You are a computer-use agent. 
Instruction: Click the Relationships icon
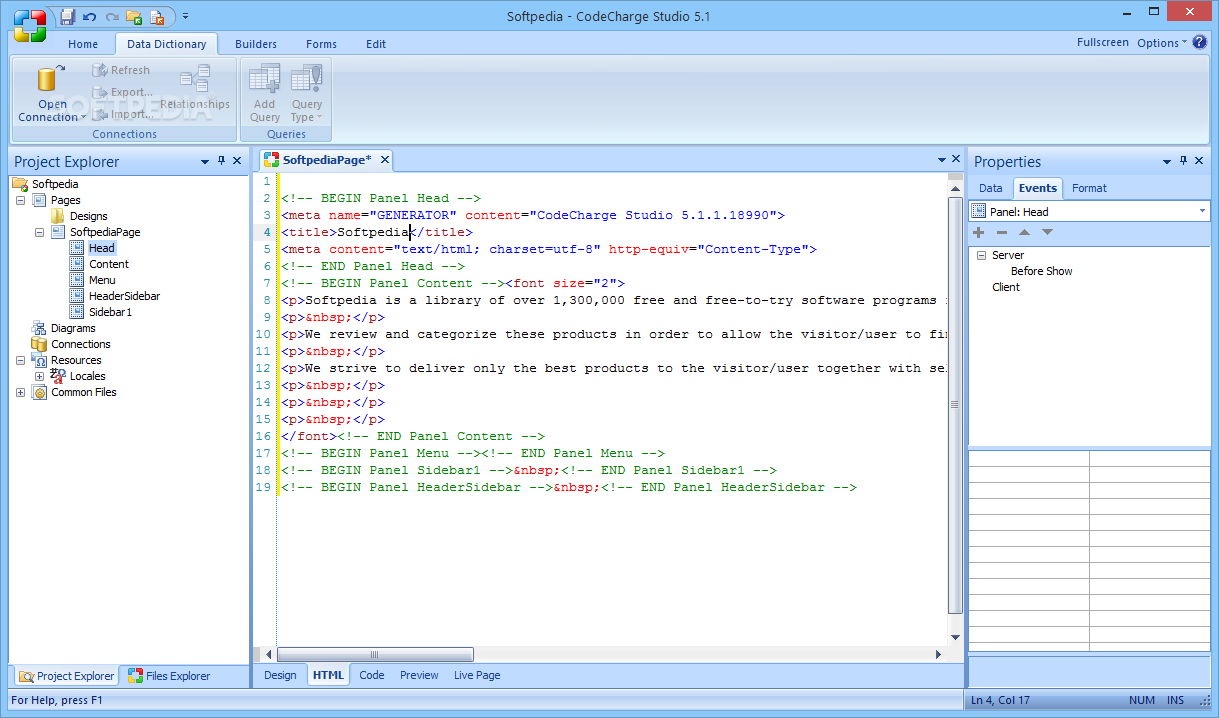(195, 80)
